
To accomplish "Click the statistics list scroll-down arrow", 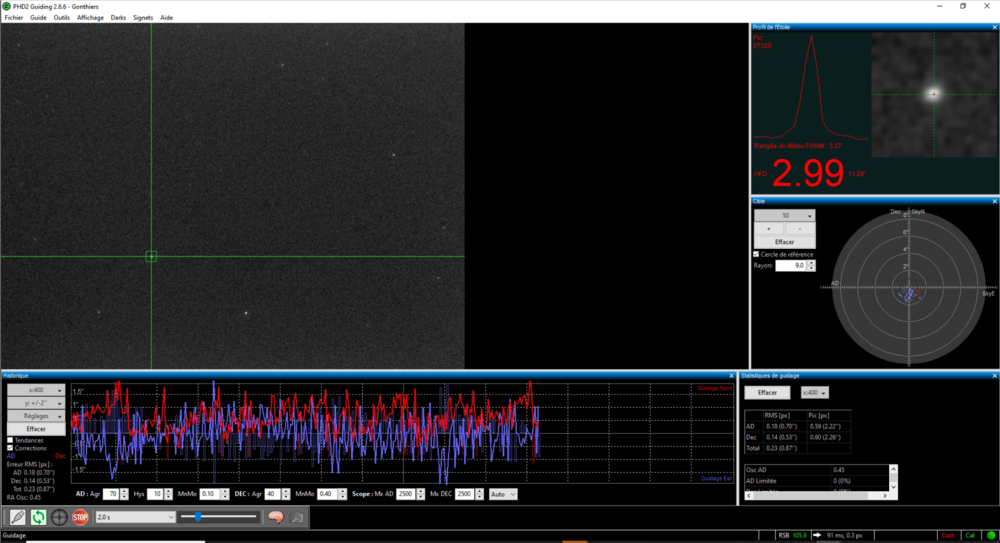I will 893,487.
